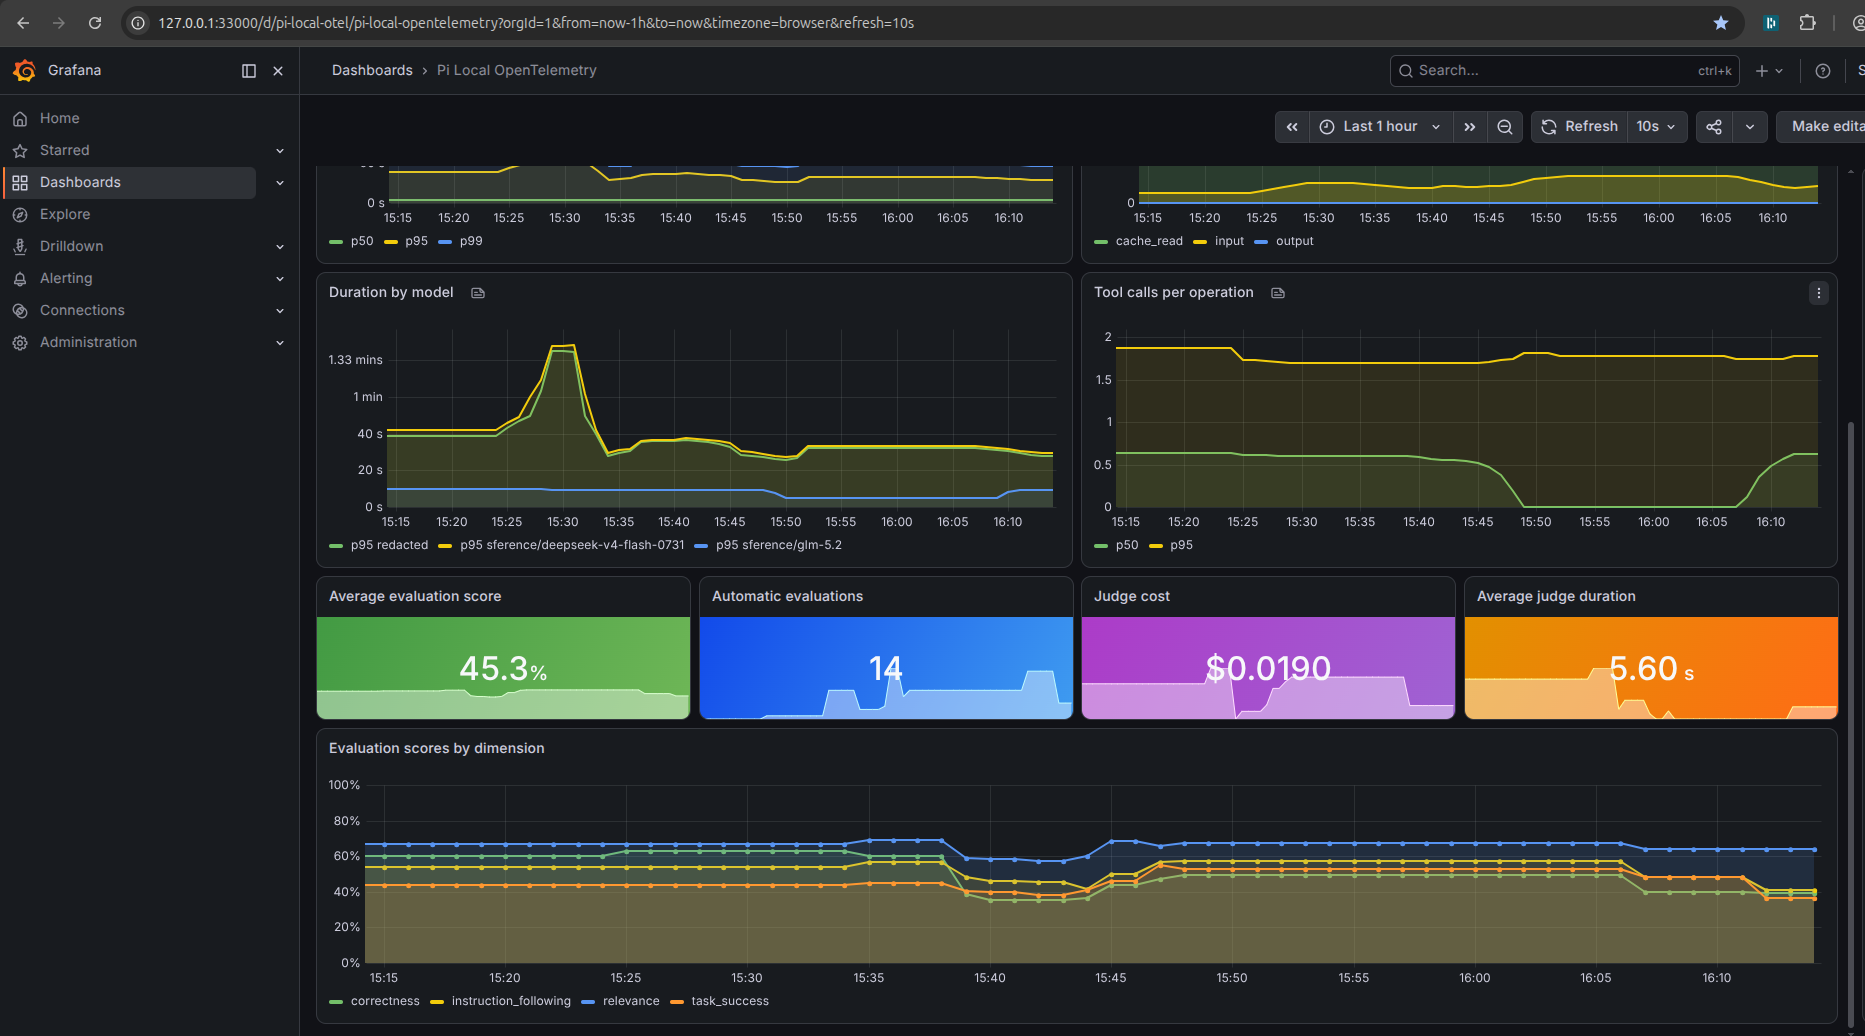Screen dimensions: 1865x1036
Task: Close the sidebar menu
Action: 278,71
